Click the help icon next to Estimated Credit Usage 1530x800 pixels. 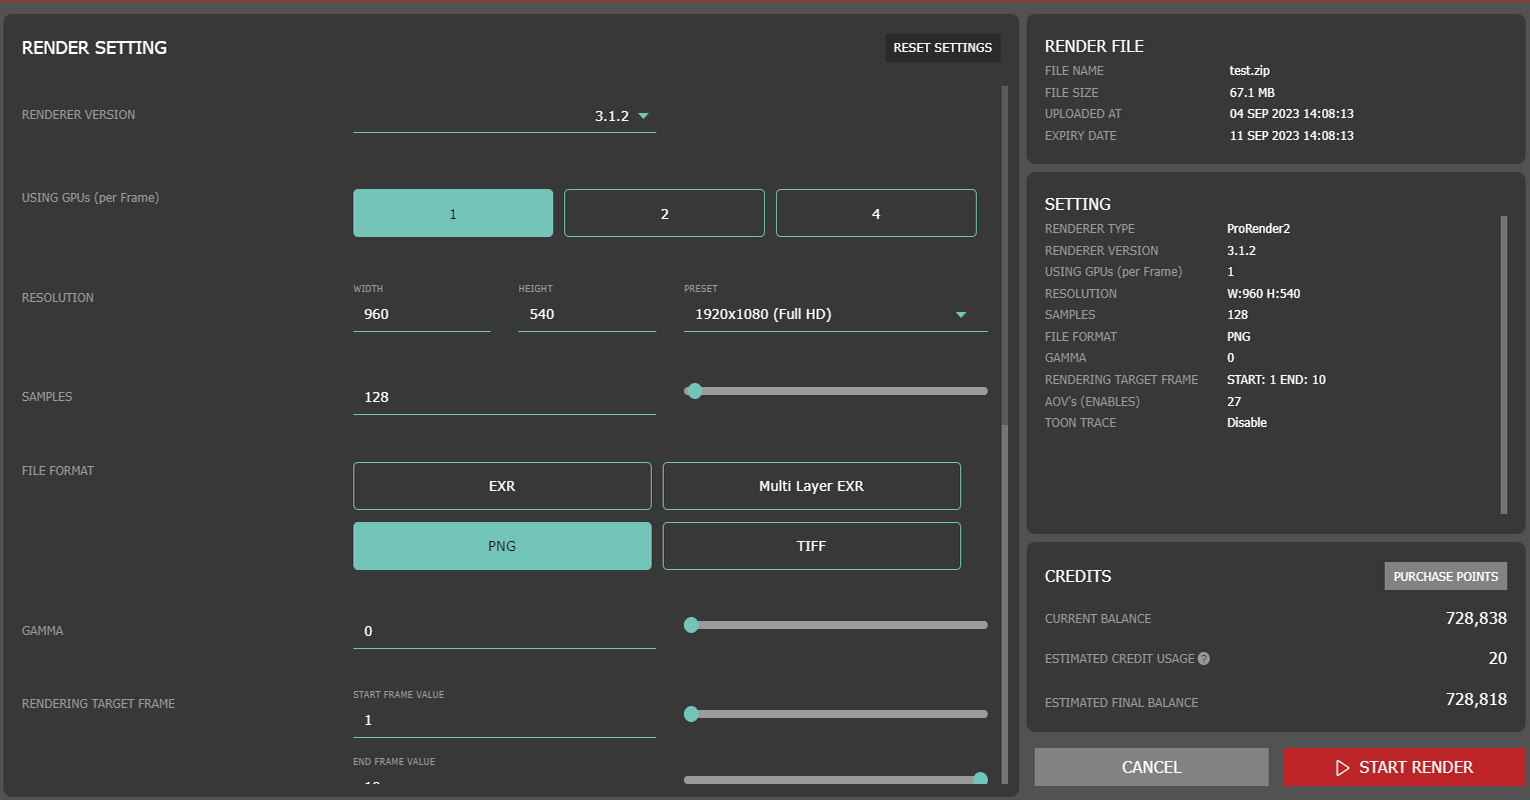[x=1204, y=658]
